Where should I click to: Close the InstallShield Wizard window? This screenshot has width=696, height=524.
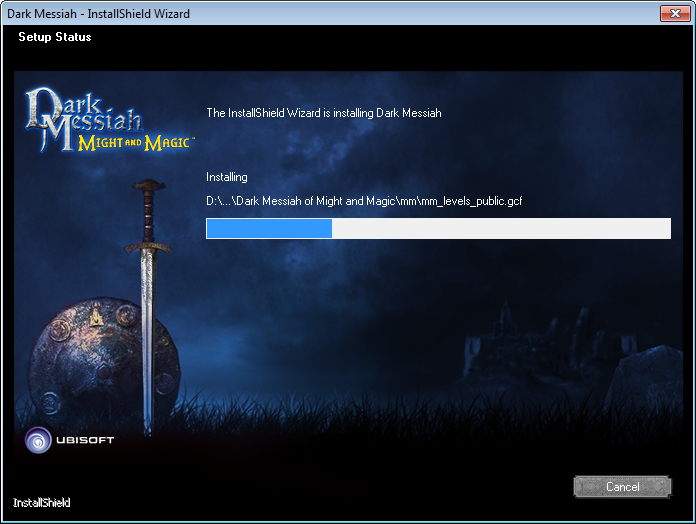[x=673, y=14]
